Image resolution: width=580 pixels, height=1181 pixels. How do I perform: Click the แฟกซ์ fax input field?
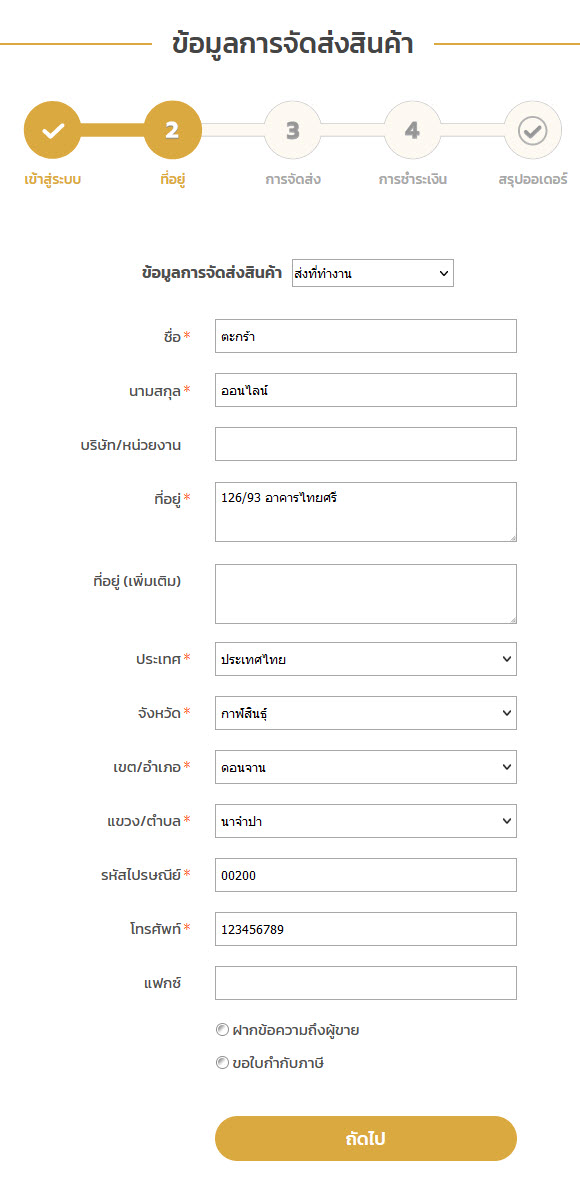[366, 983]
